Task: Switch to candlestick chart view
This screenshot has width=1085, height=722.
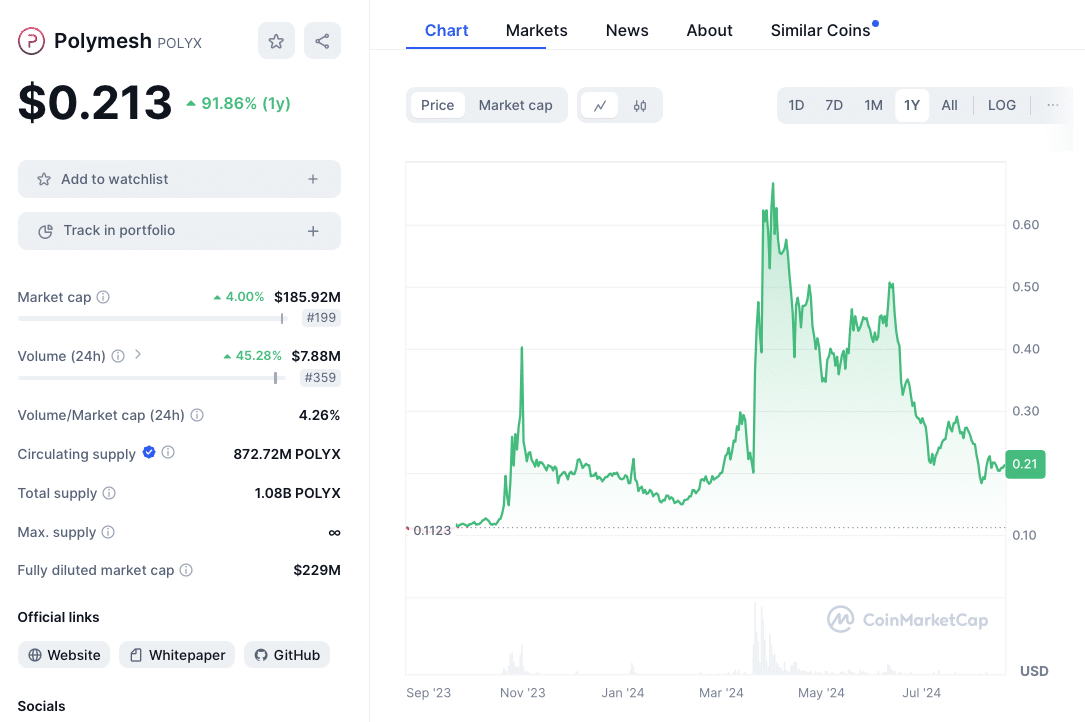Action: tap(640, 105)
